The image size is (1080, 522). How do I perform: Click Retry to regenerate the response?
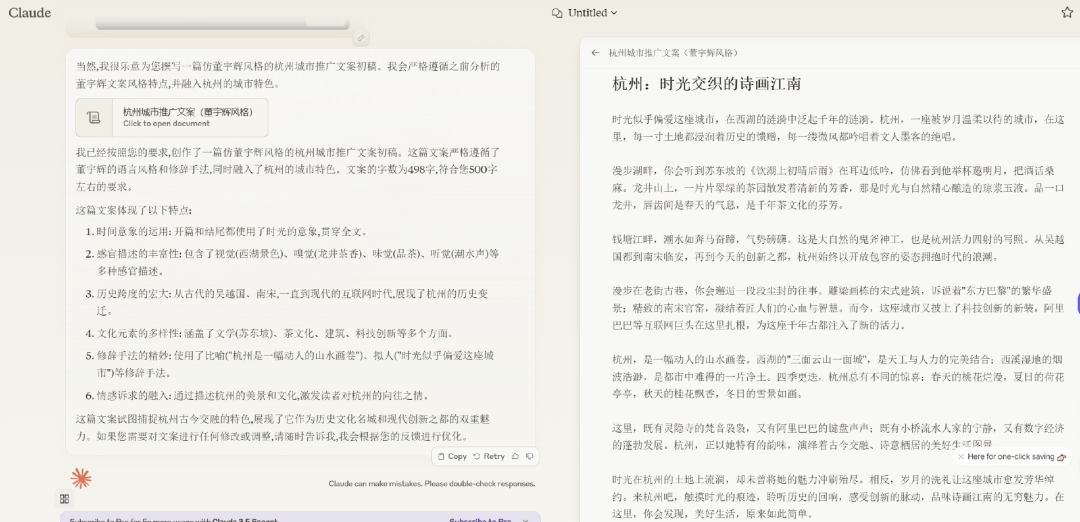click(x=488, y=456)
